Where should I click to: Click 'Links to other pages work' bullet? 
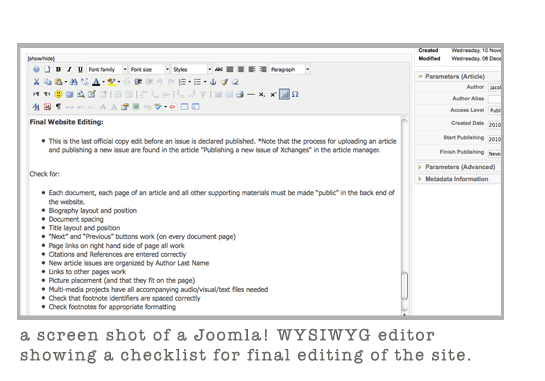click(x=87, y=272)
